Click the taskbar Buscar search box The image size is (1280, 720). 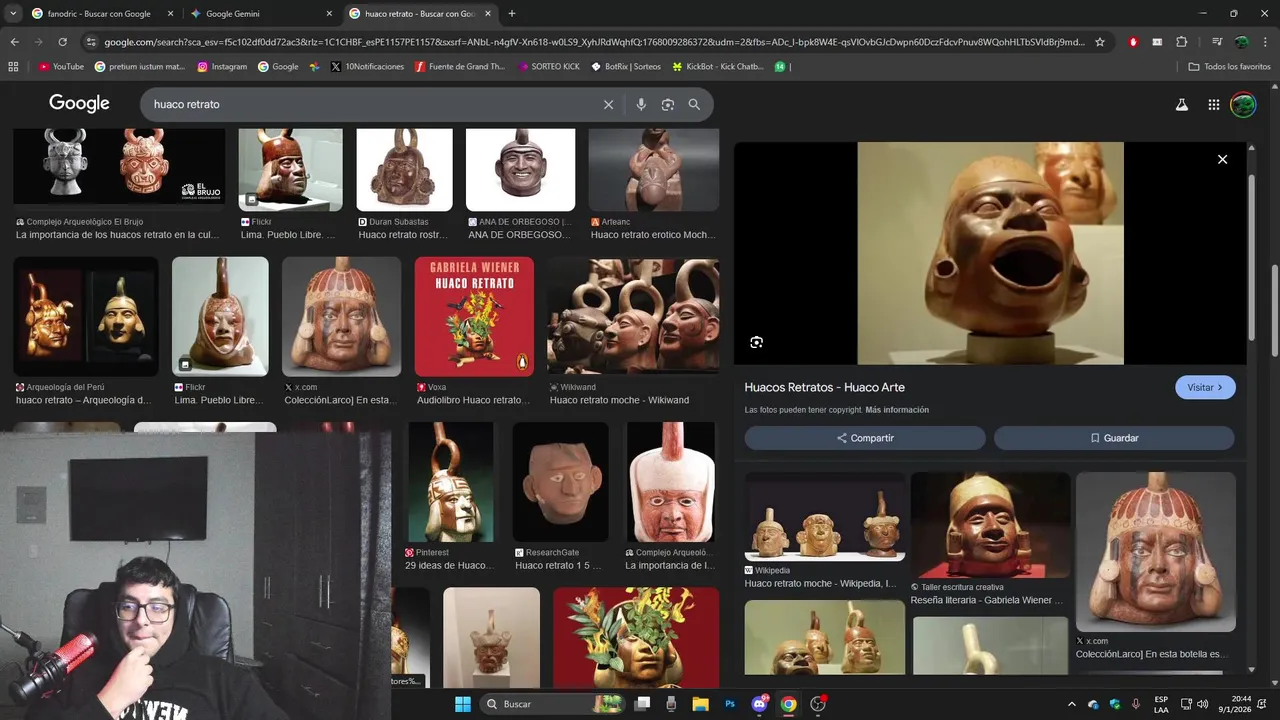552,704
